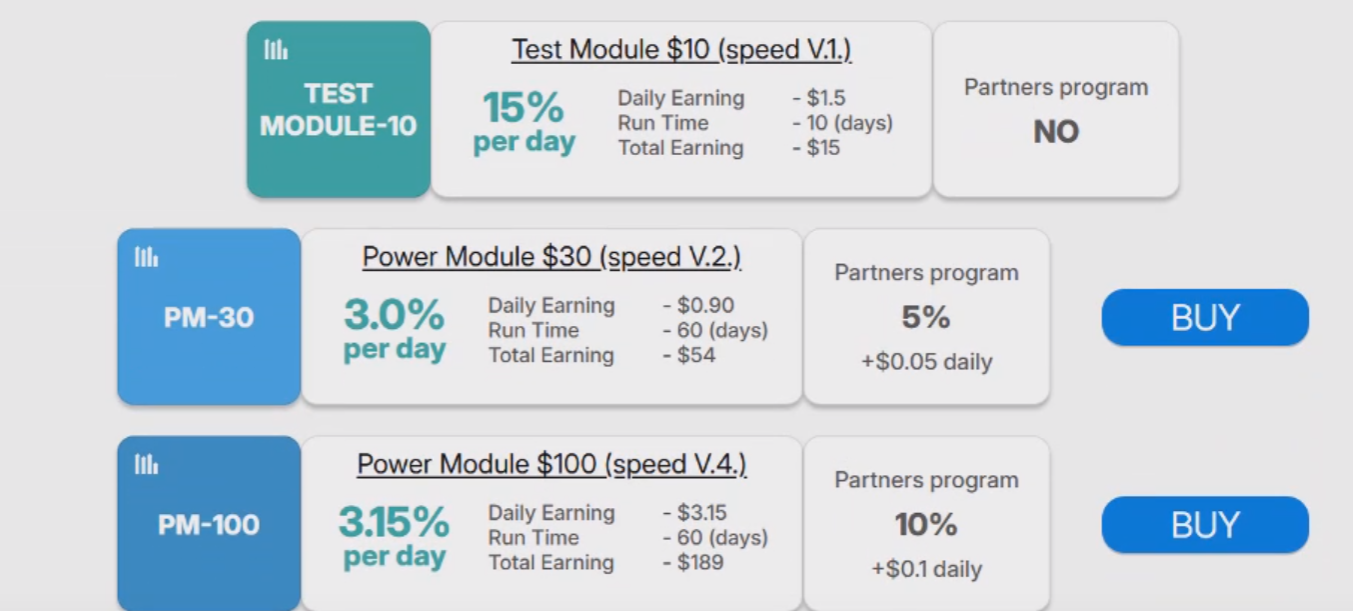1353x611 pixels.
Task: Open the Test Module $10 (speed V.1.) title link
Action: point(682,50)
